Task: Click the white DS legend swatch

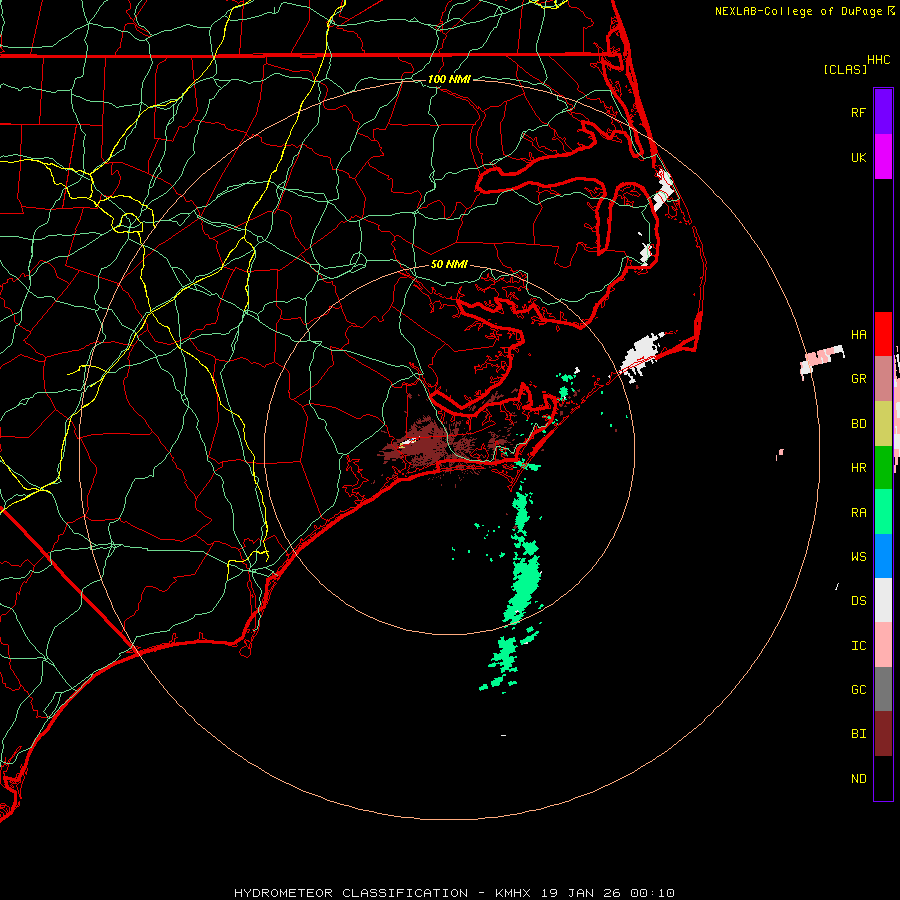Action: 883,600
